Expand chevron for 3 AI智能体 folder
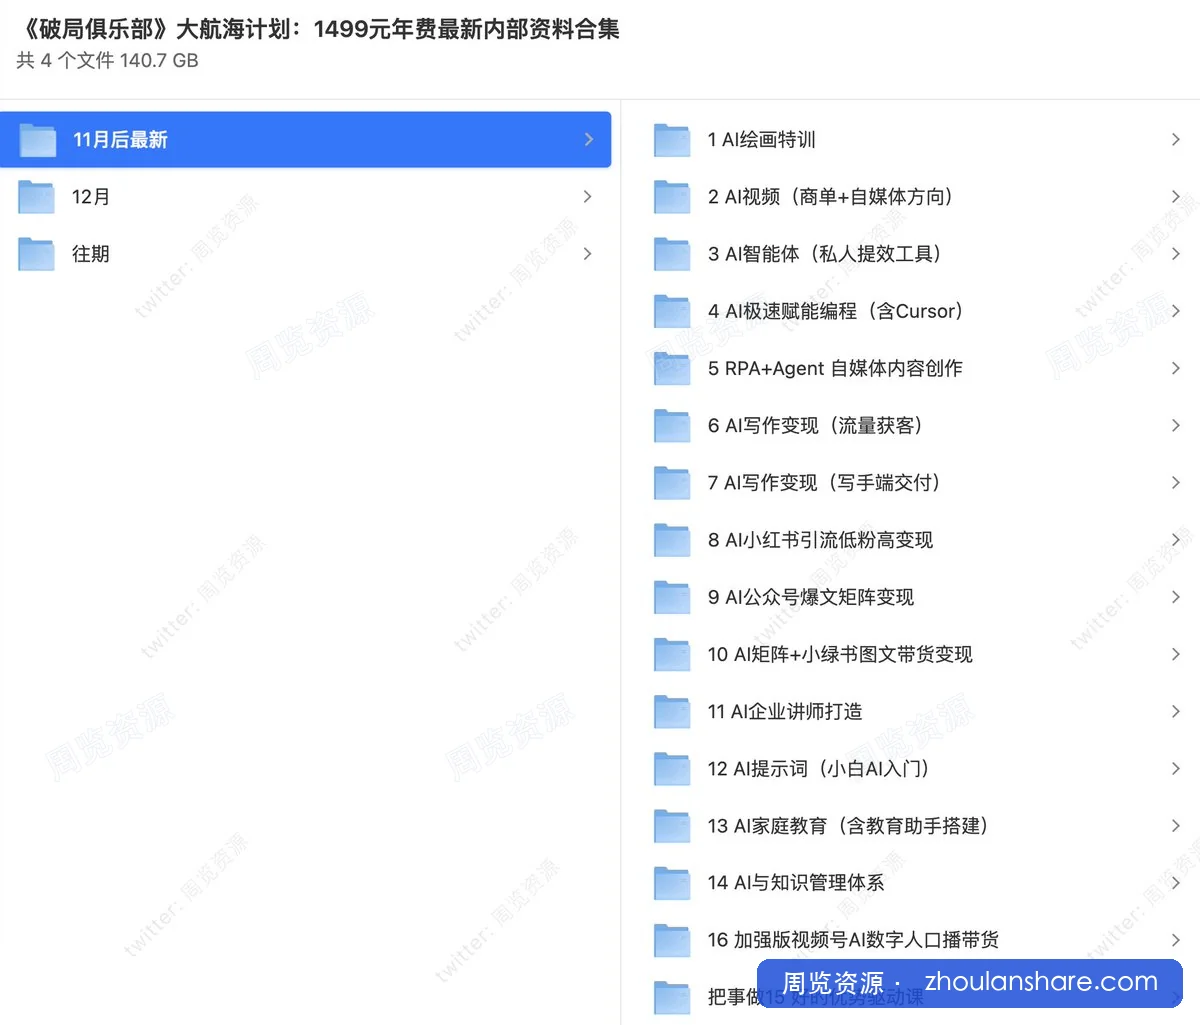1200x1025 pixels. pyautogui.click(x=1176, y=254)
